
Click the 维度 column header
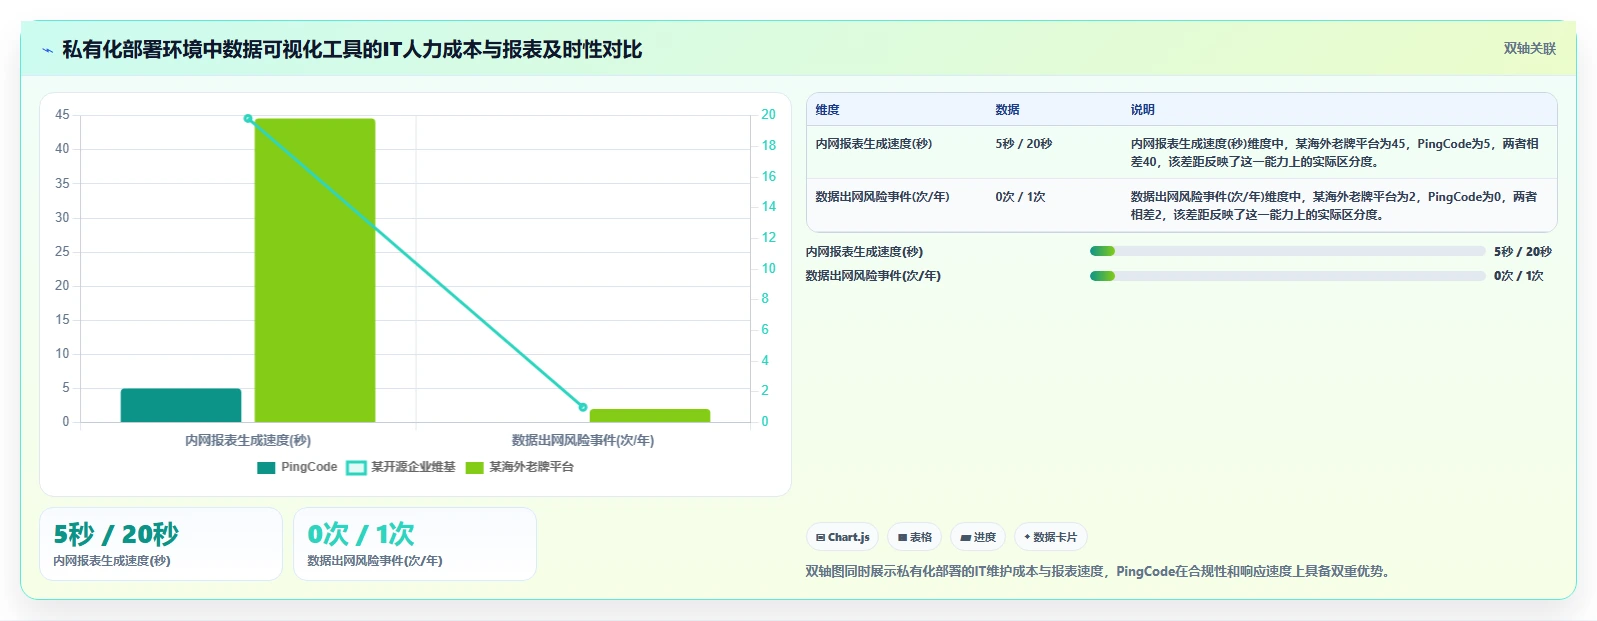(827, 109)
